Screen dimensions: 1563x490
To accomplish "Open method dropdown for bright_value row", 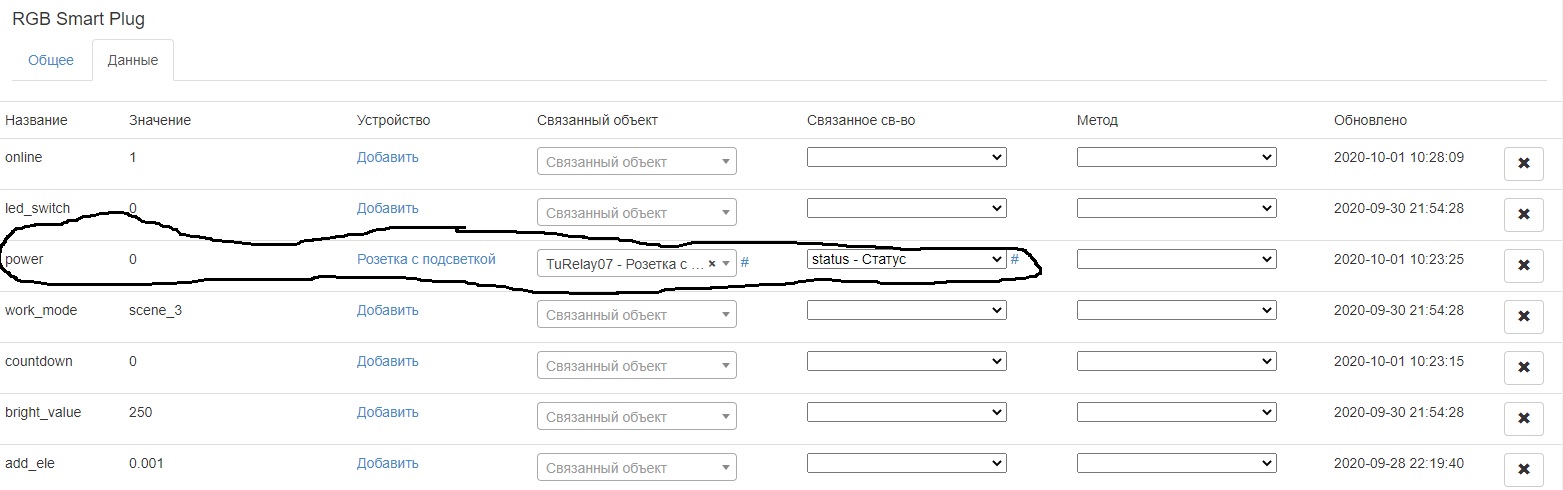I will click(1176, 412).
